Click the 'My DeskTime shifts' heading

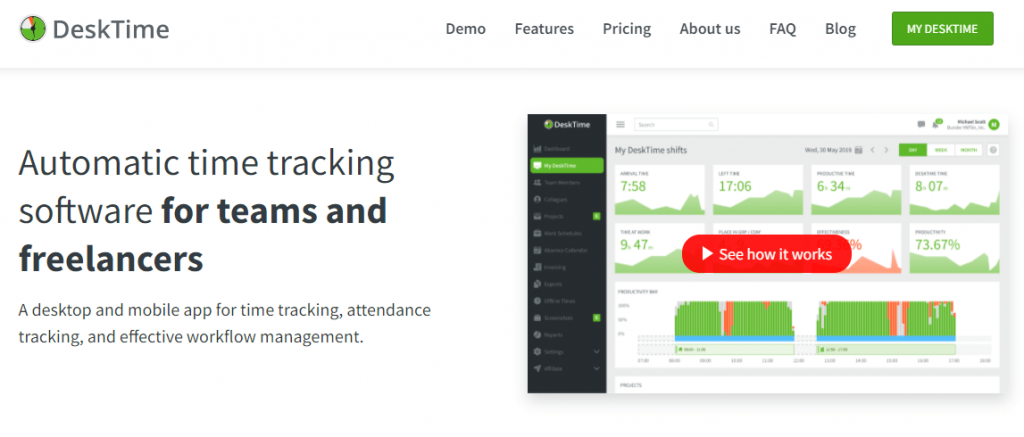click(650, 150)
